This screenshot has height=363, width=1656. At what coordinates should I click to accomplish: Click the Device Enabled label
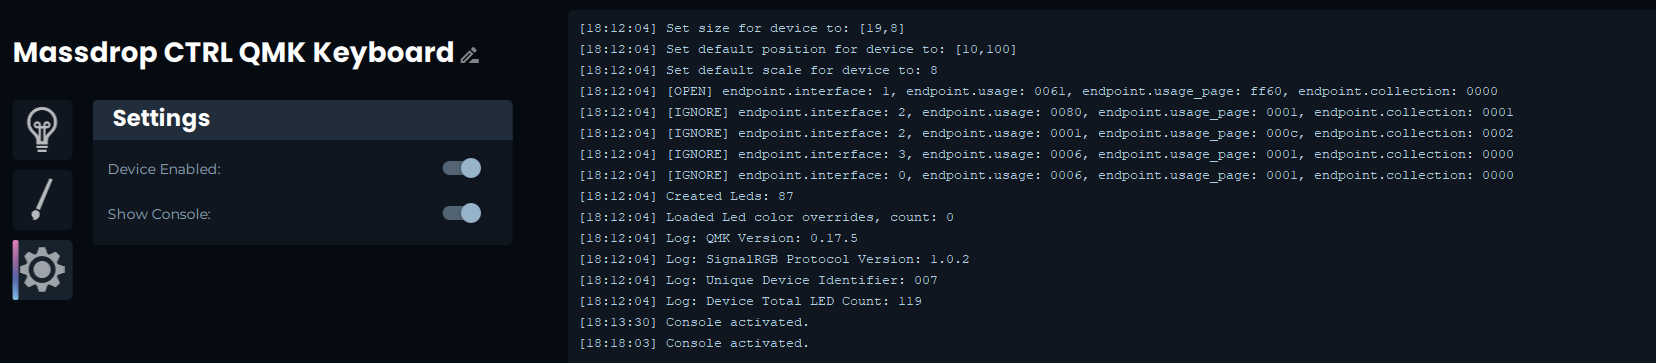(x=164, y=169)
